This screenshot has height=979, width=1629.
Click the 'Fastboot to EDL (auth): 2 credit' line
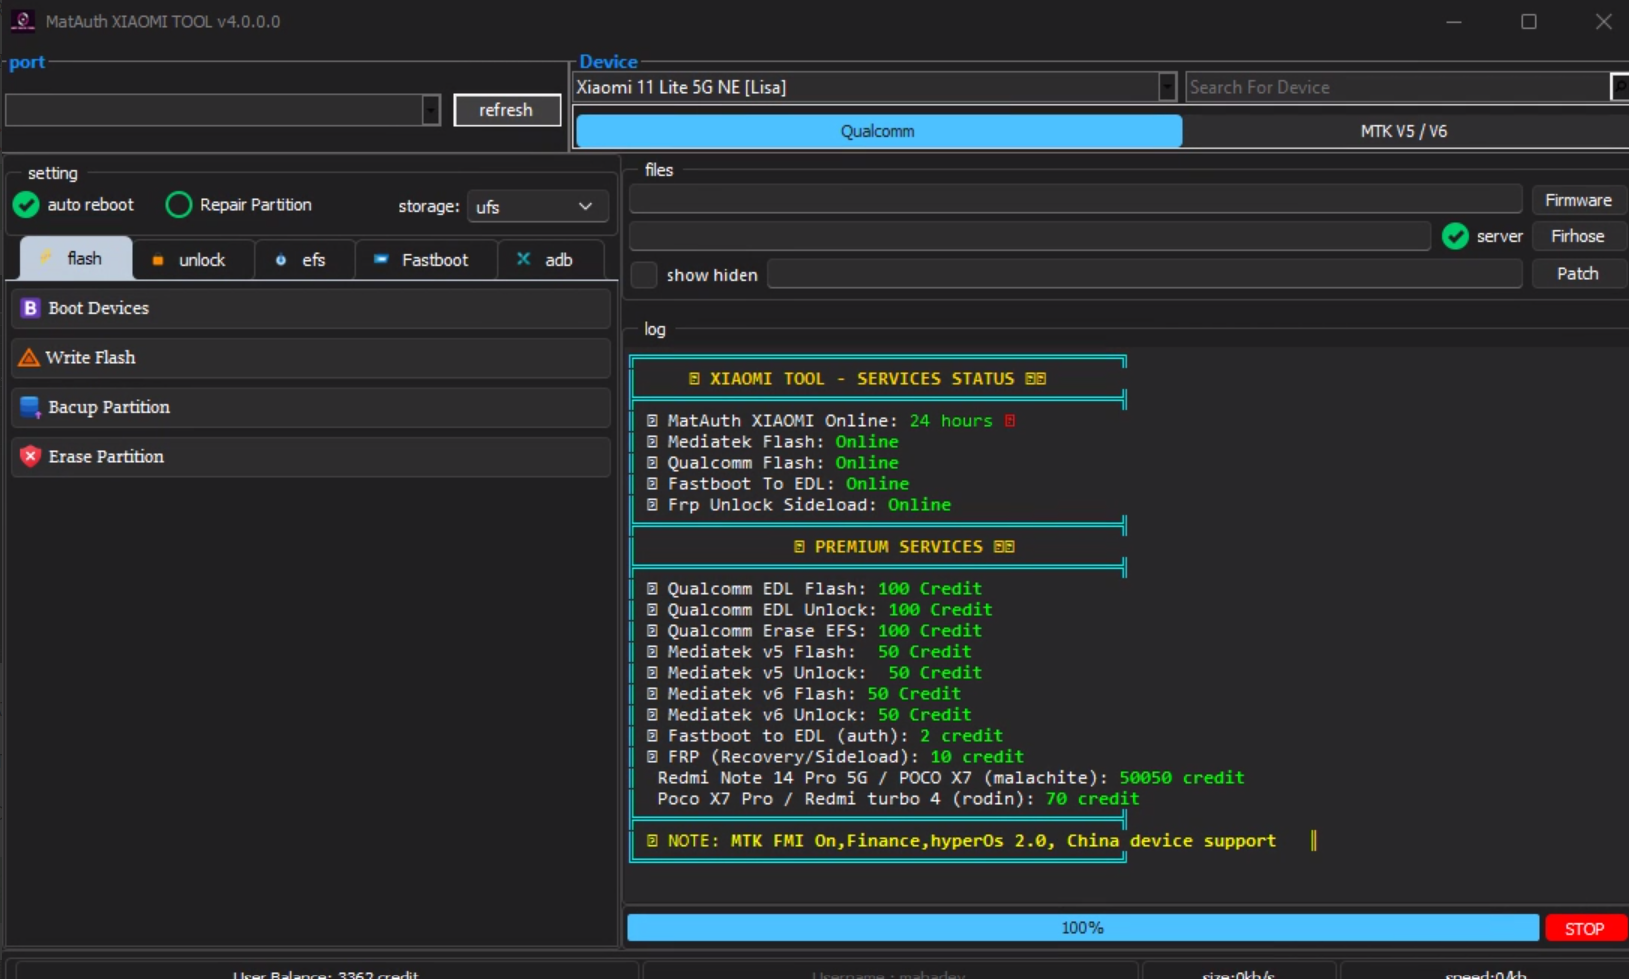[x=825, y=736]
